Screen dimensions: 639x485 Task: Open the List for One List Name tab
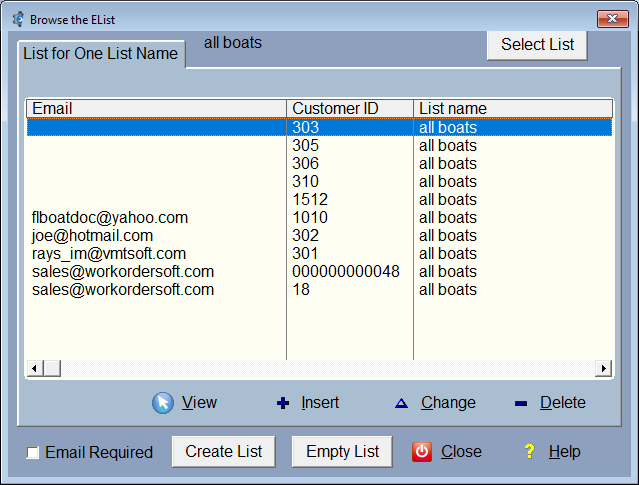101,54
